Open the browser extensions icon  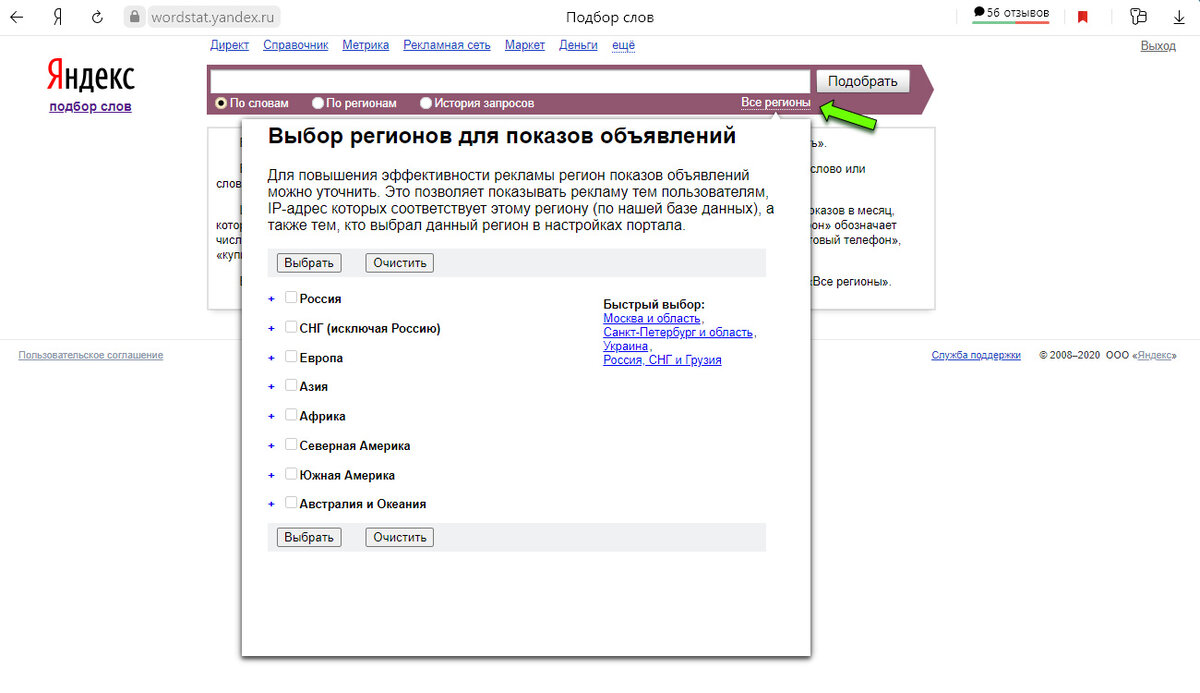pos(1138,17)
